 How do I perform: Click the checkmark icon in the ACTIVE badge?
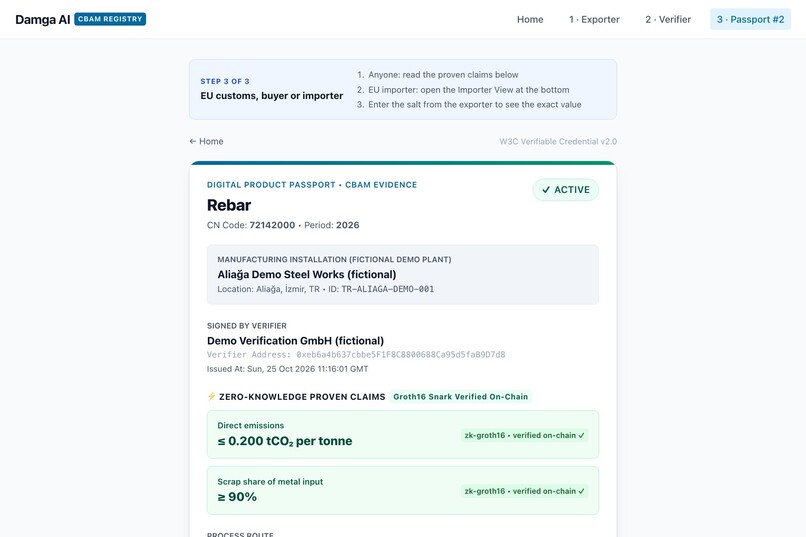546,190
